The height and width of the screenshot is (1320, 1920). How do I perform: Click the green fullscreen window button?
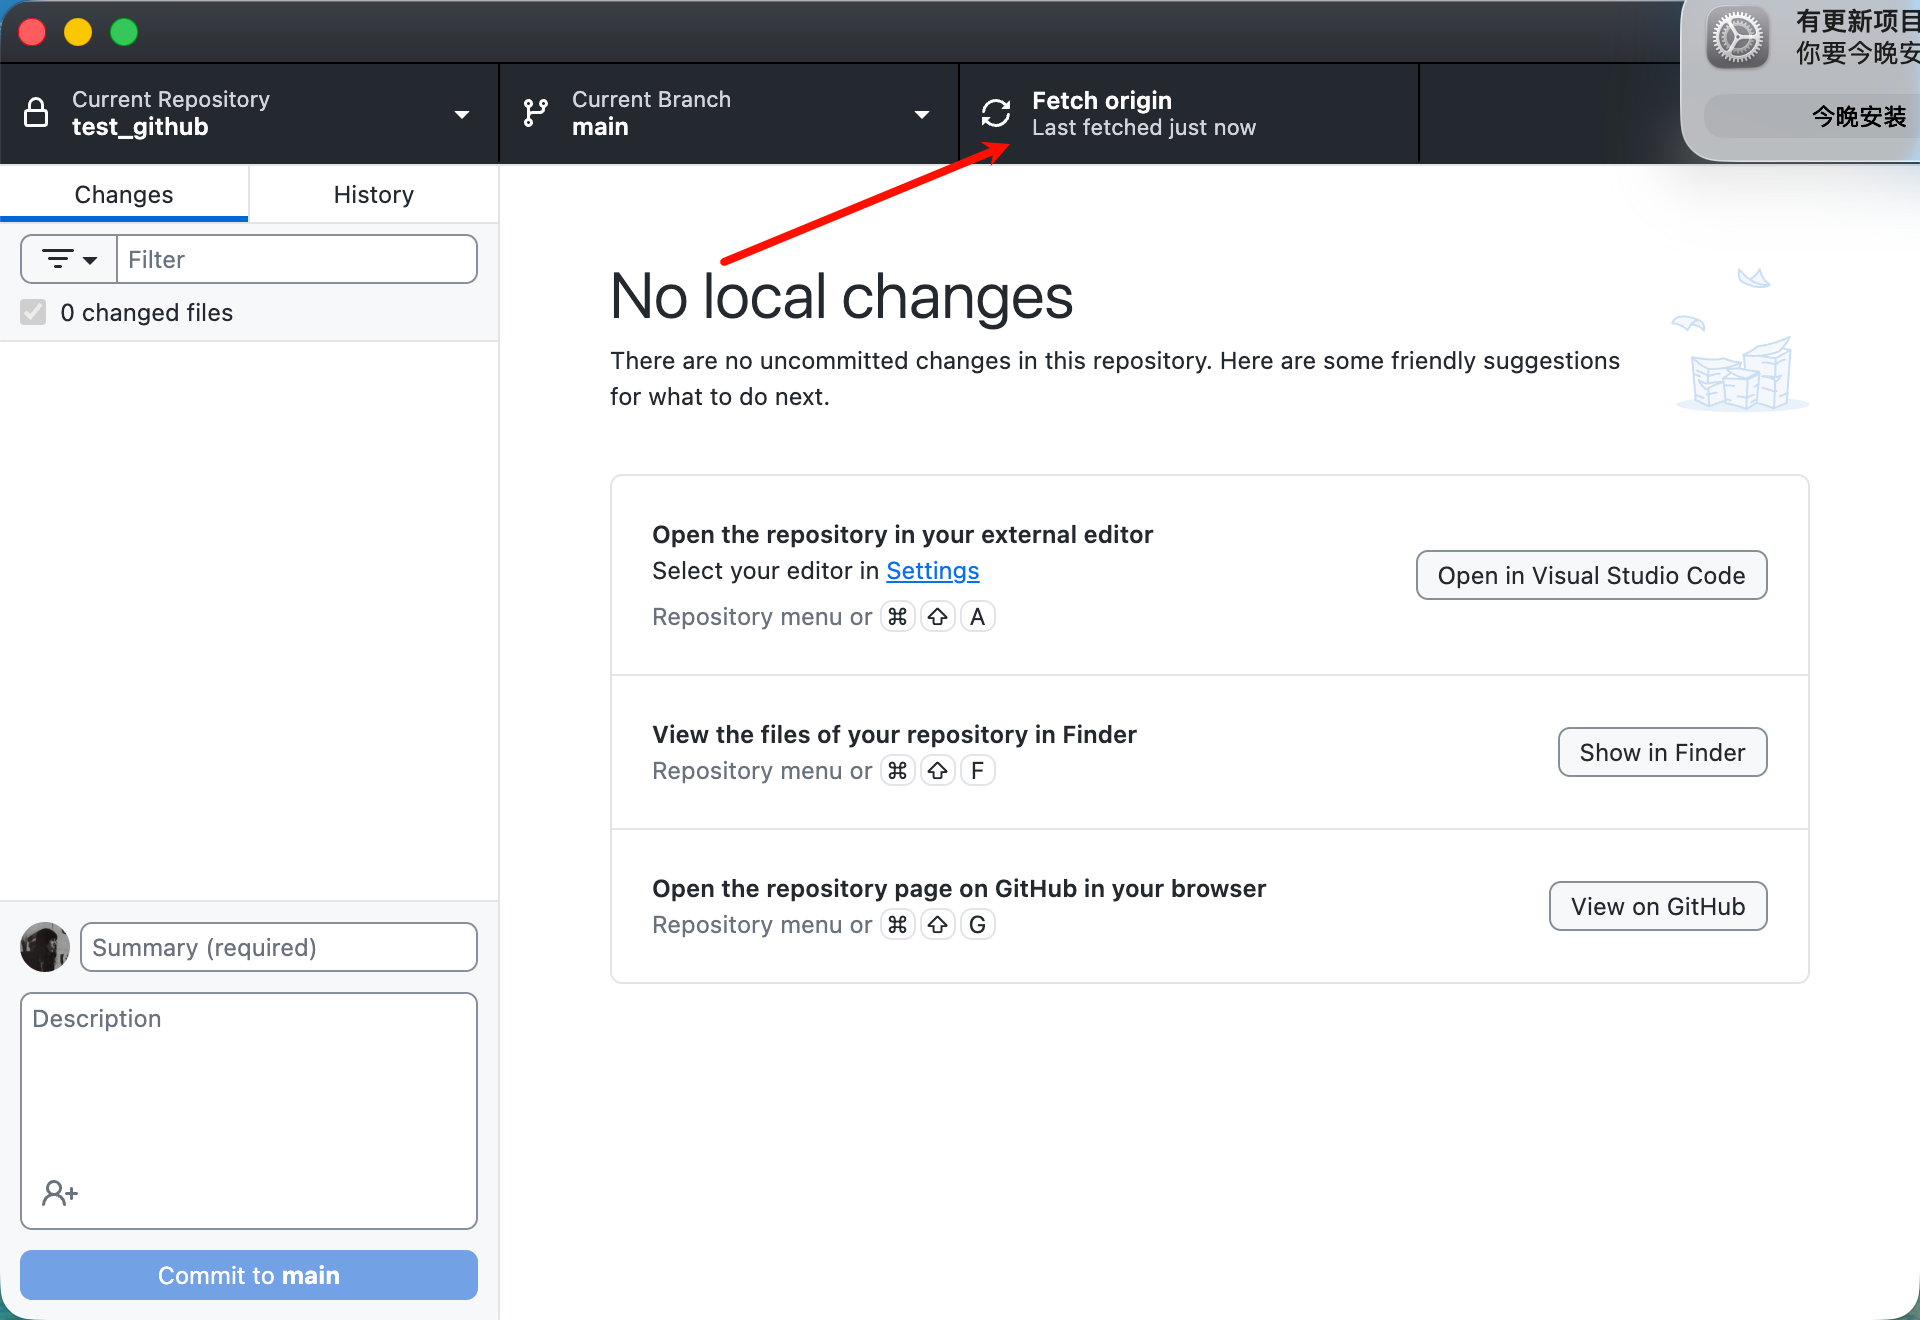coord(124,32)
